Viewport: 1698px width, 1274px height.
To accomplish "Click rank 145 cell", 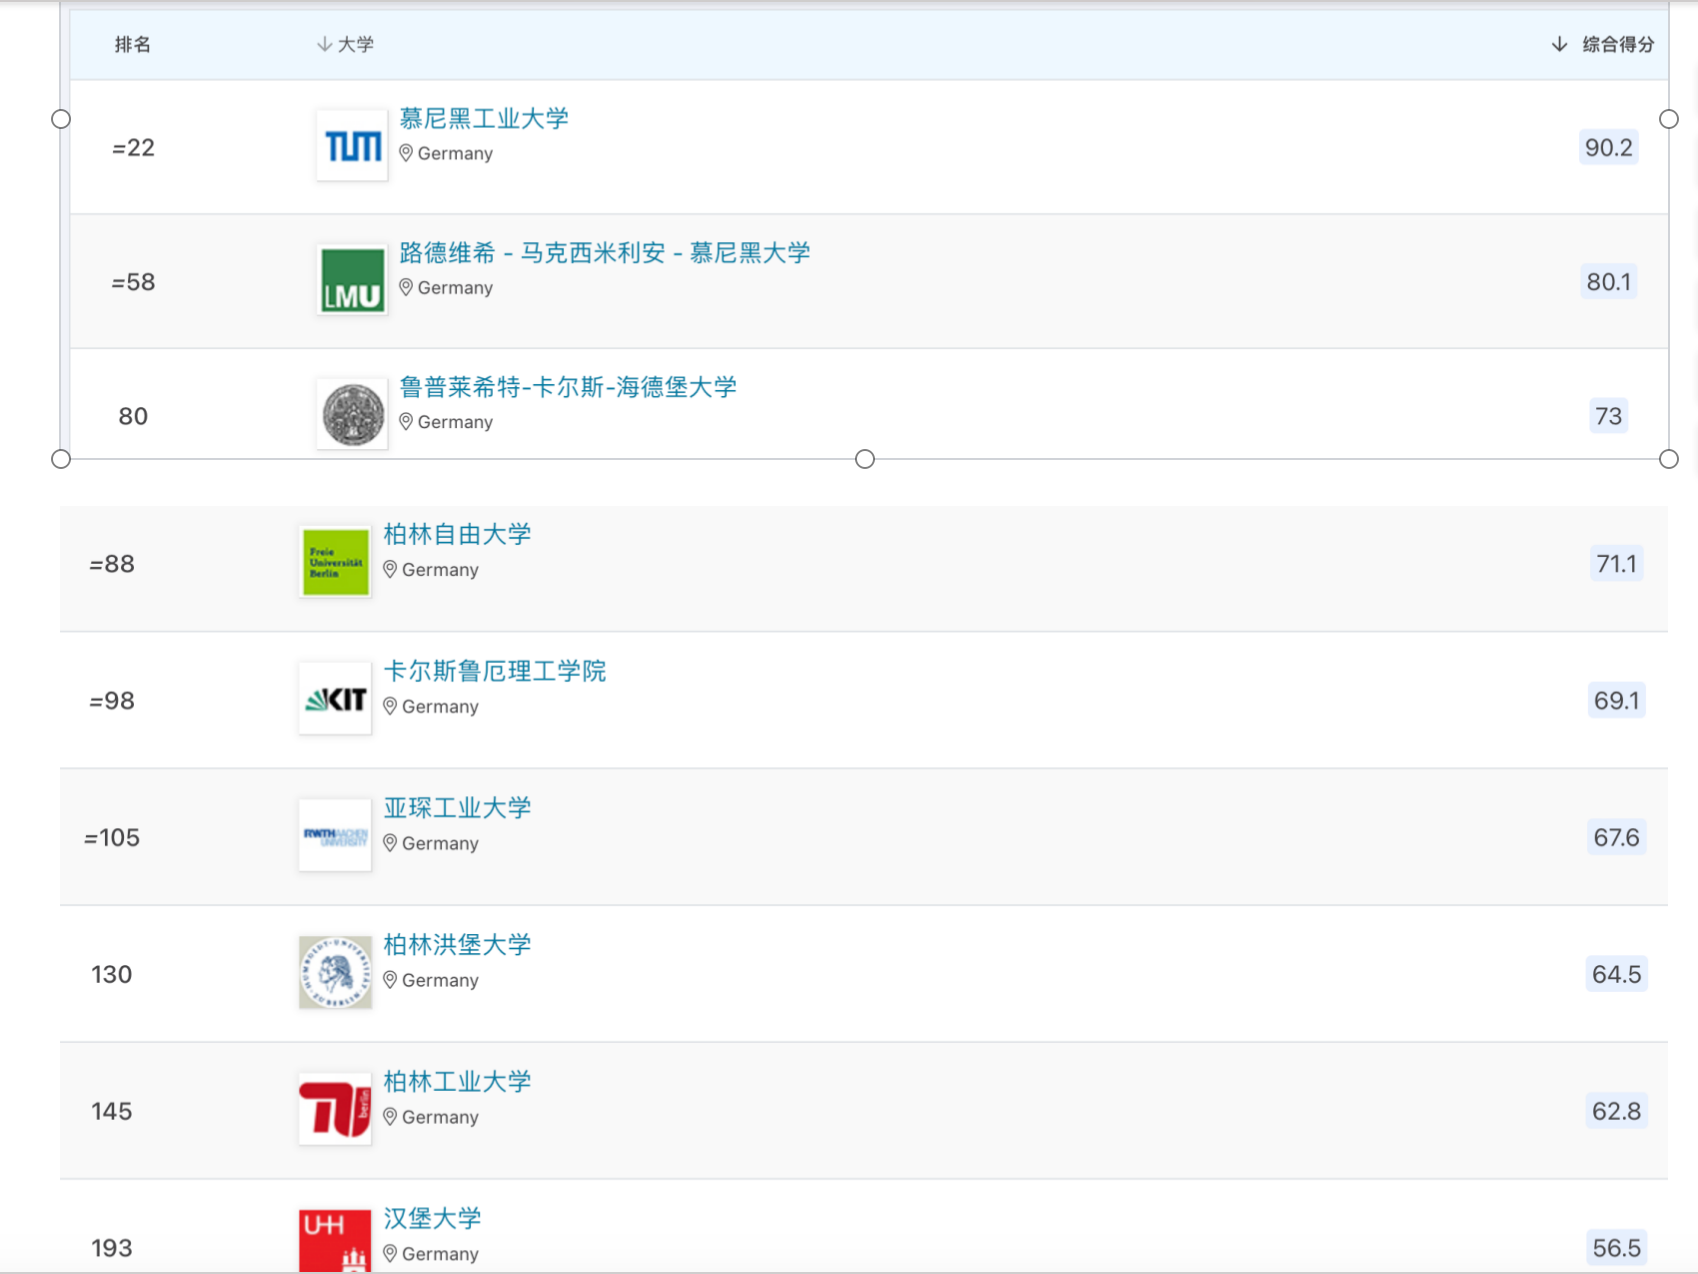I will [x=112, y=1112].
